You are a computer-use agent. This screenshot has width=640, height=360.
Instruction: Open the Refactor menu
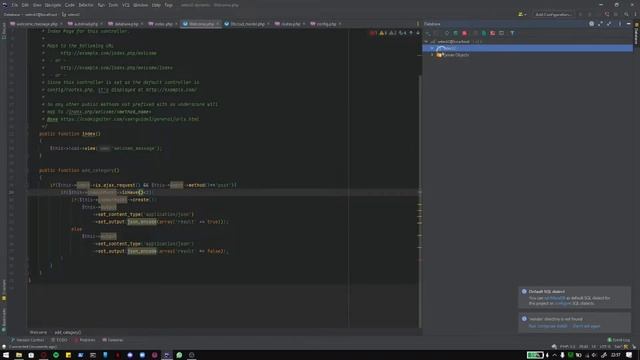click(x=86, y=5)
